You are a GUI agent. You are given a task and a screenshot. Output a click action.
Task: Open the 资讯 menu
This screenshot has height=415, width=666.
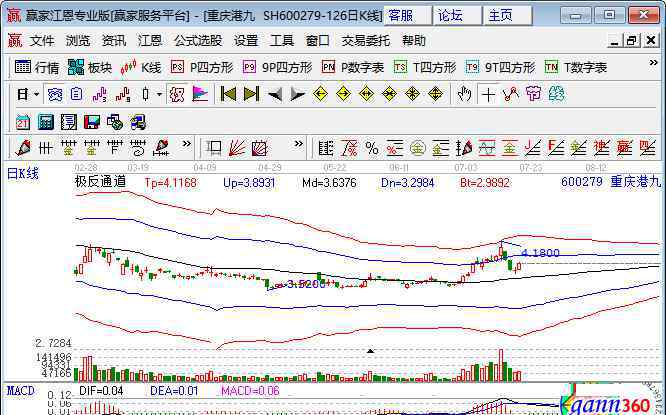click(x=114, y=41)
